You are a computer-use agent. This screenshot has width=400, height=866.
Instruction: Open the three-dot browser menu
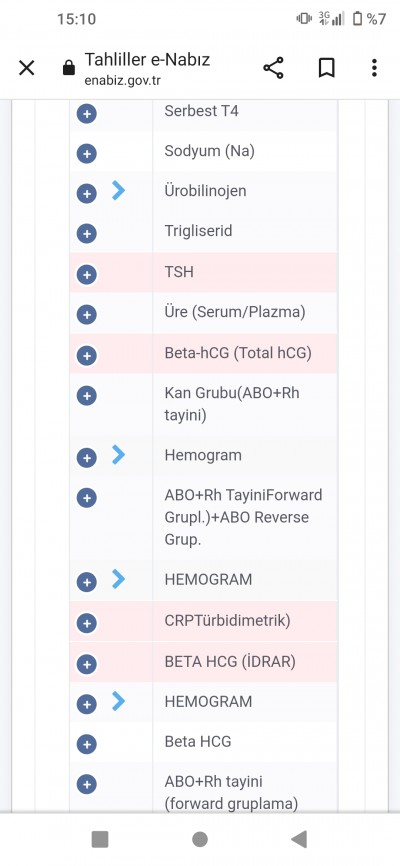click(x=374, y=68)
